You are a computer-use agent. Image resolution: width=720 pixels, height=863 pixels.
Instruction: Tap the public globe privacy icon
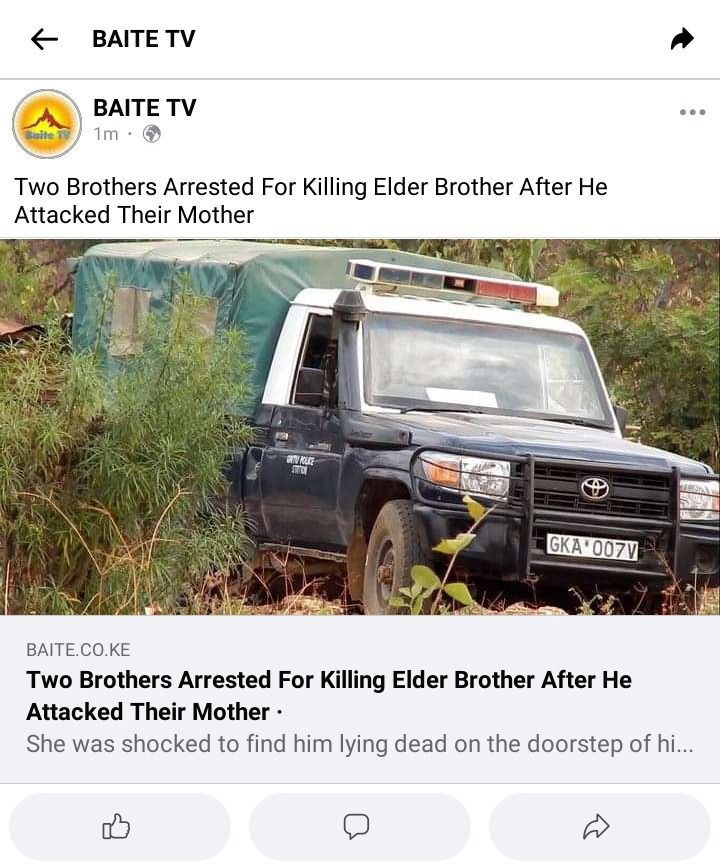click(x=151, y=134)
